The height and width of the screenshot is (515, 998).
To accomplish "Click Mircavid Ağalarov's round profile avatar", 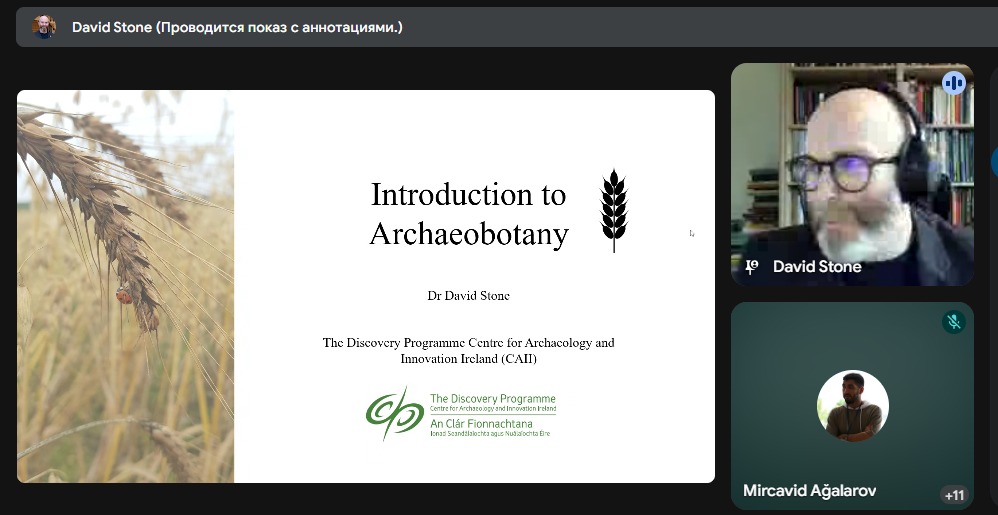I will [x=852, y=406].
